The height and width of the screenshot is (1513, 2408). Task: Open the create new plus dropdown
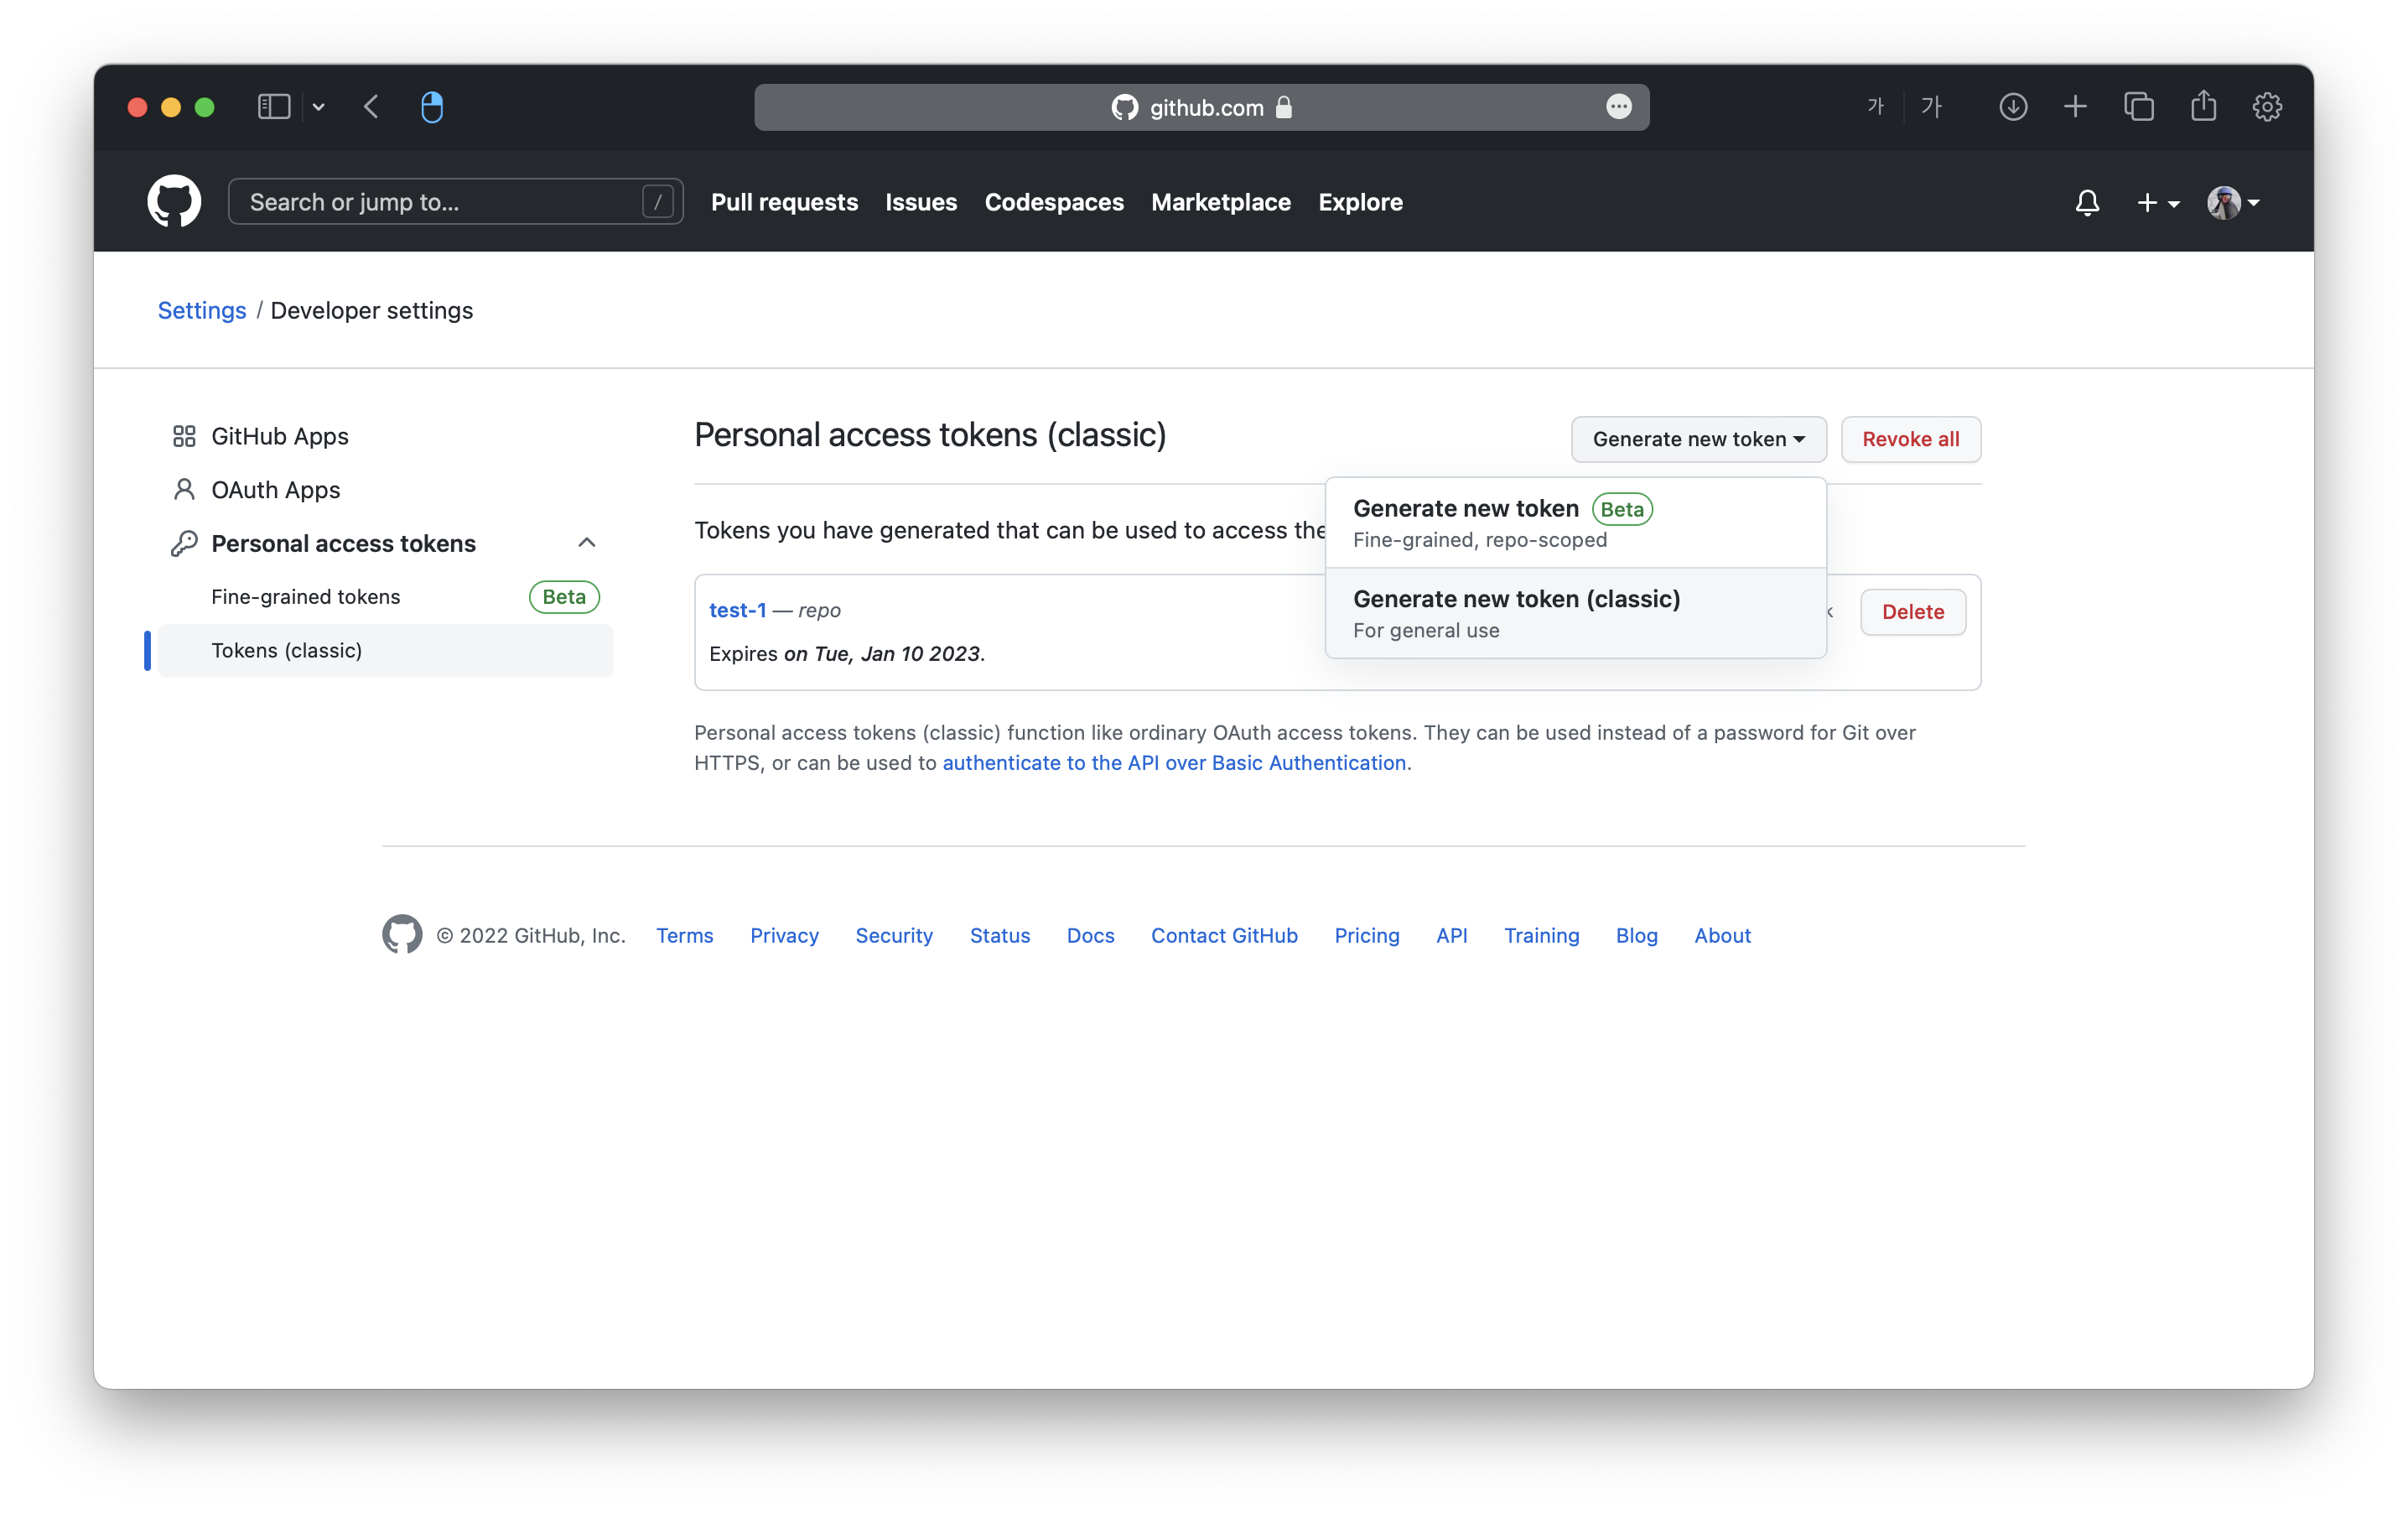[2157, 203]
